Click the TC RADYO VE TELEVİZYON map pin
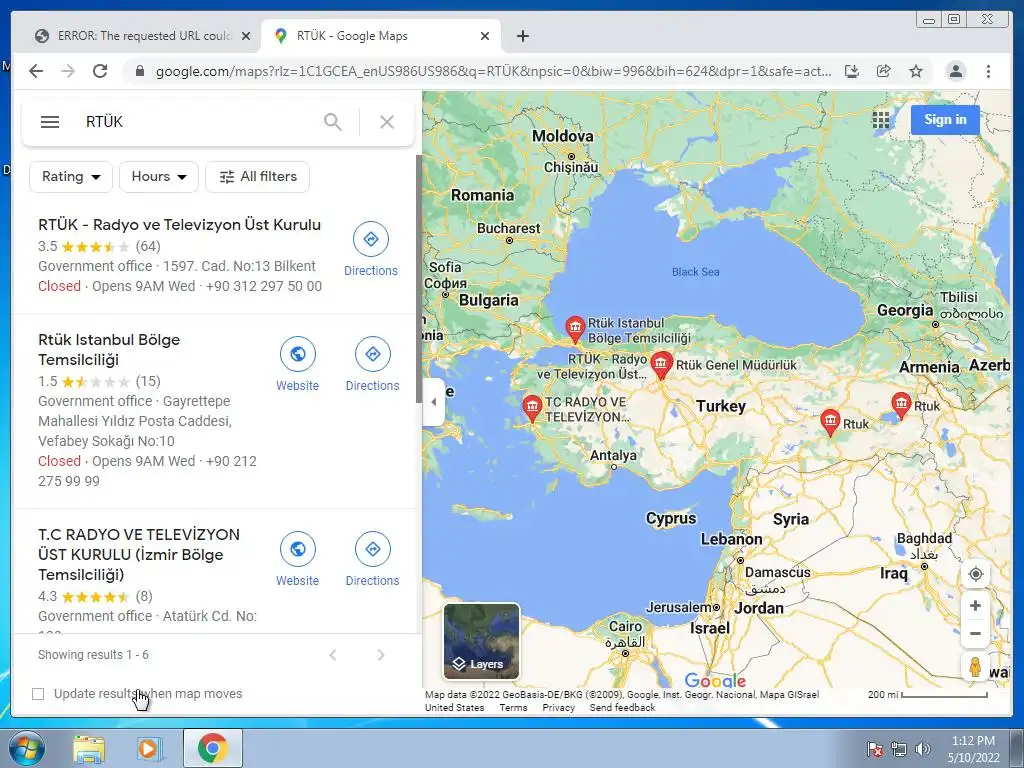 point(532,408)
